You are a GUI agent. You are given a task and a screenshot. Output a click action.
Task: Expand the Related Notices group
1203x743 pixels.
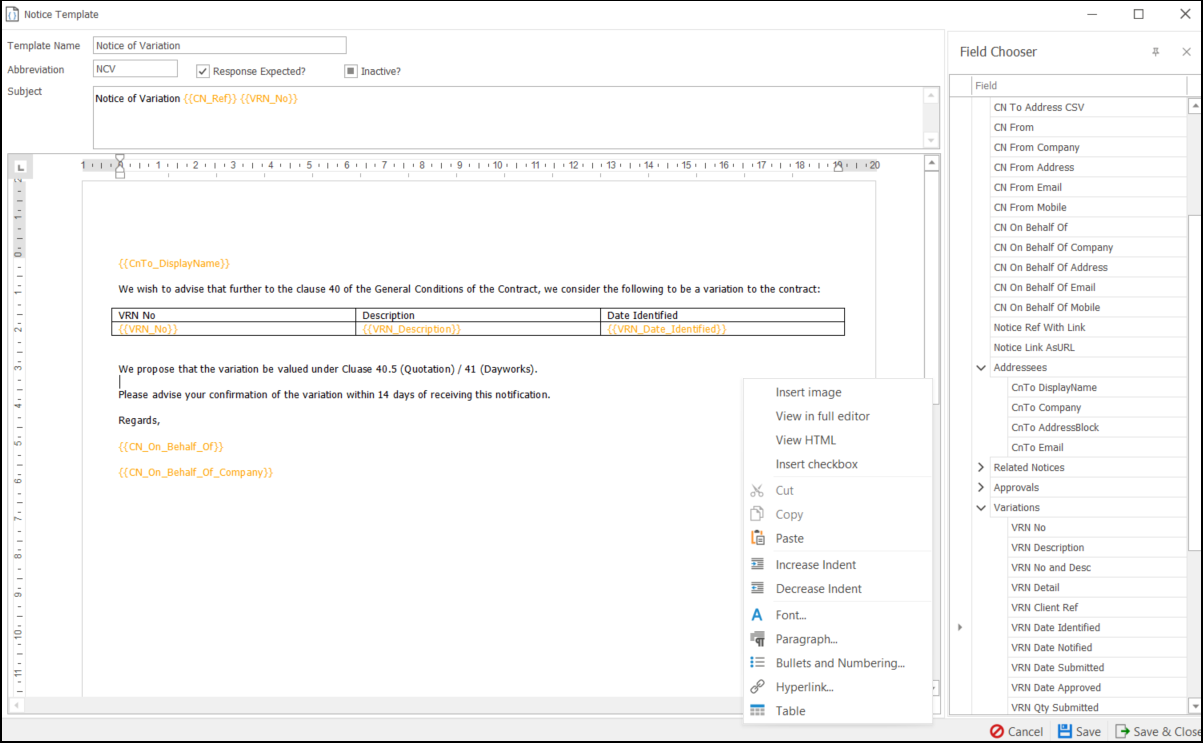982,467
